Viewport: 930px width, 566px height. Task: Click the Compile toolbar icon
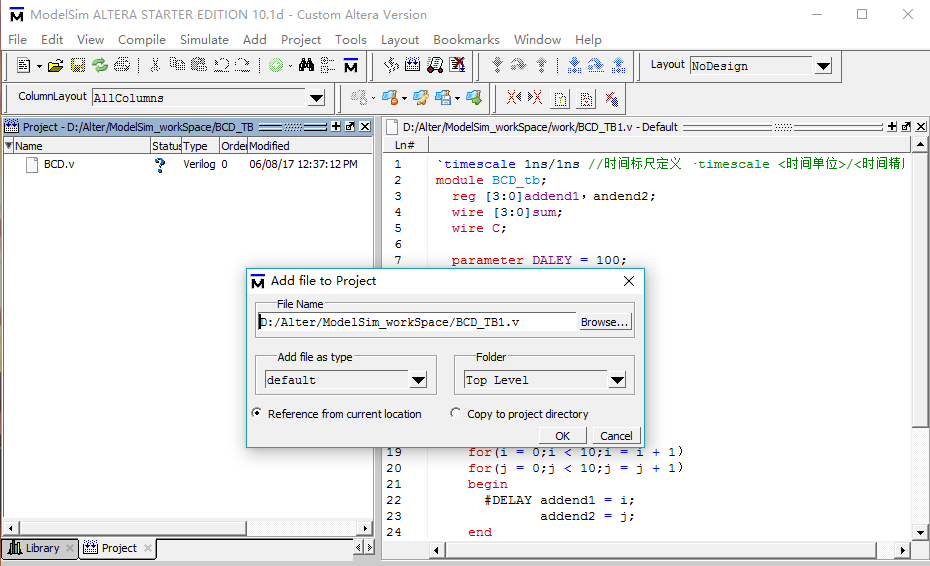click(x=391, y=65)
